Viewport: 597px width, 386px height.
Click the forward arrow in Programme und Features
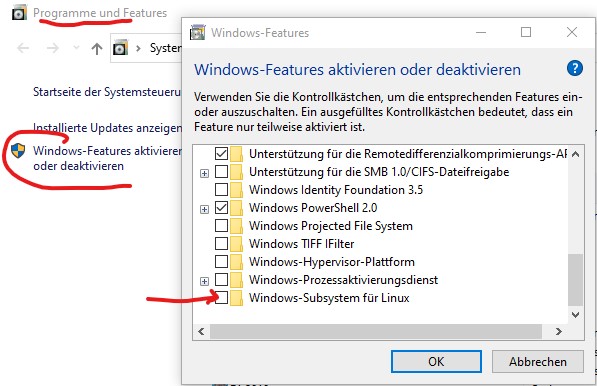pos(53,48)
